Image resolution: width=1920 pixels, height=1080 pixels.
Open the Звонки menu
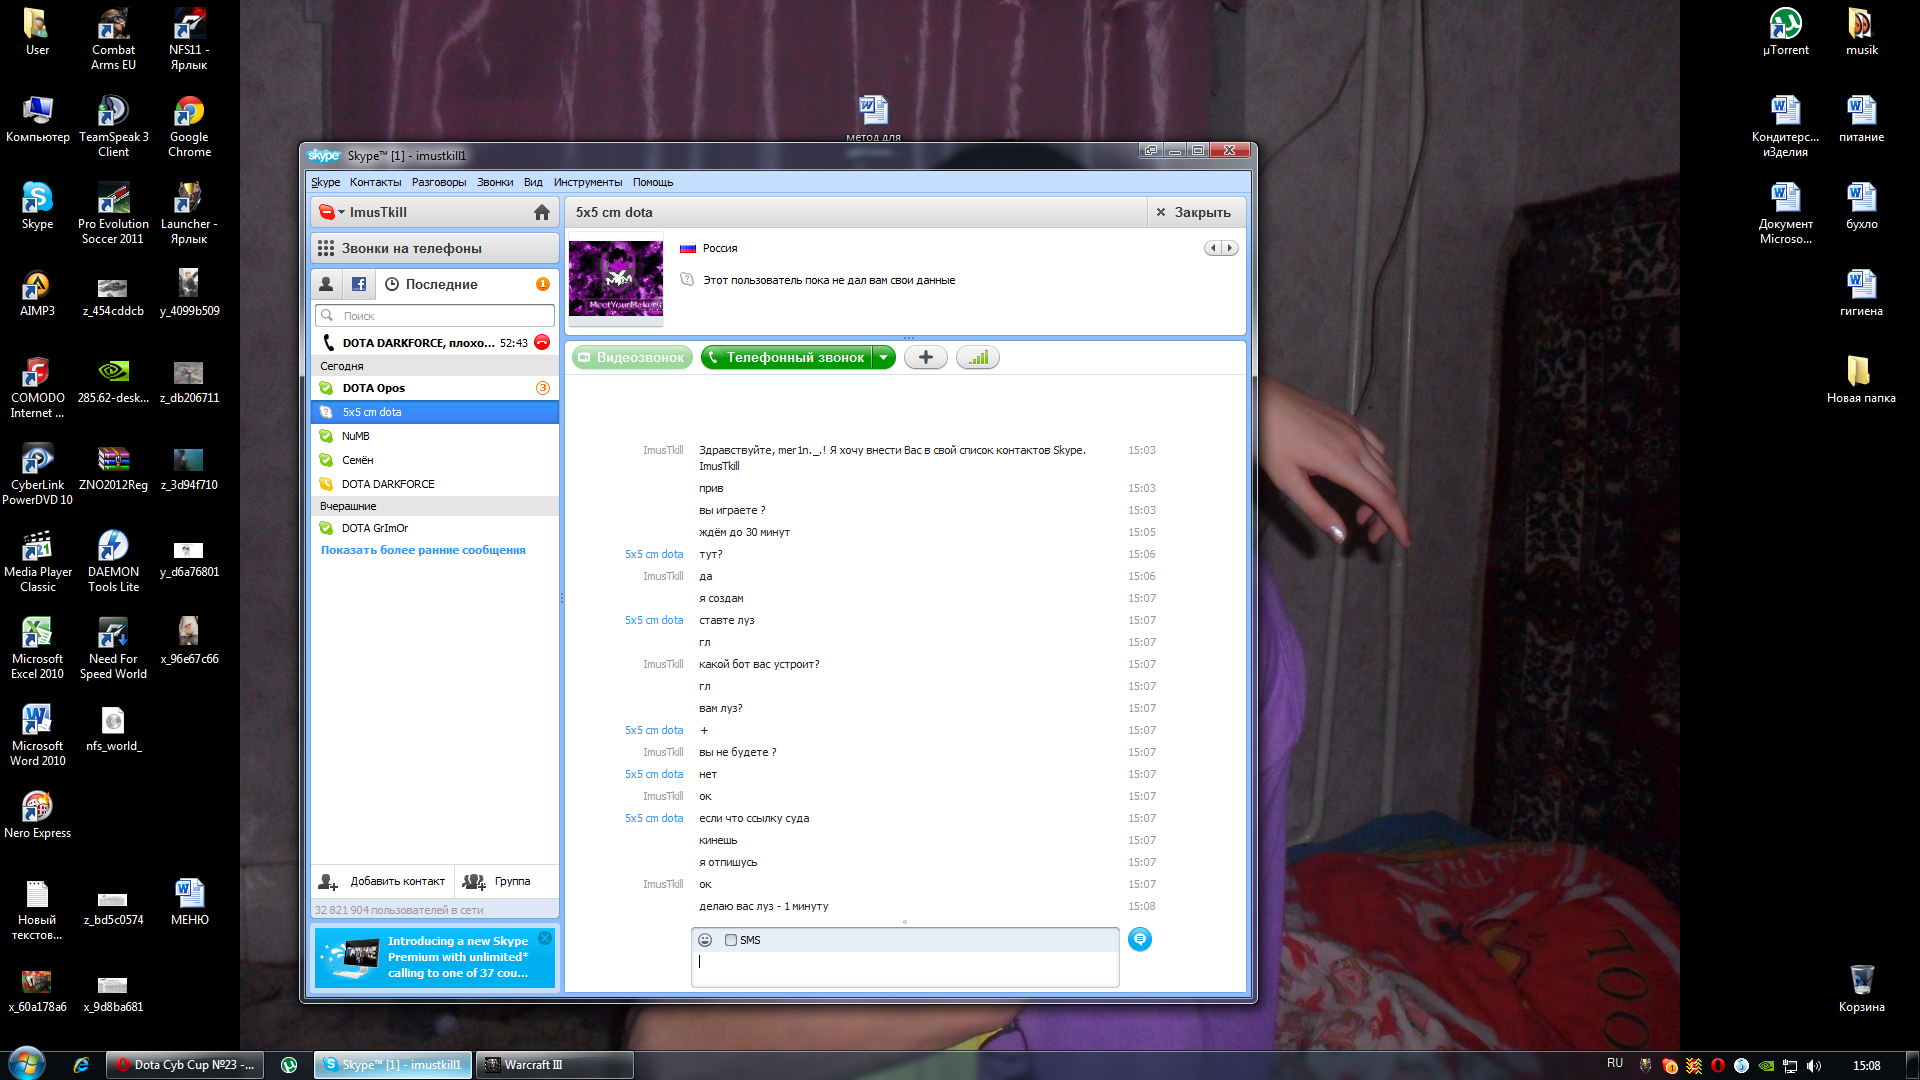(495, 182)
